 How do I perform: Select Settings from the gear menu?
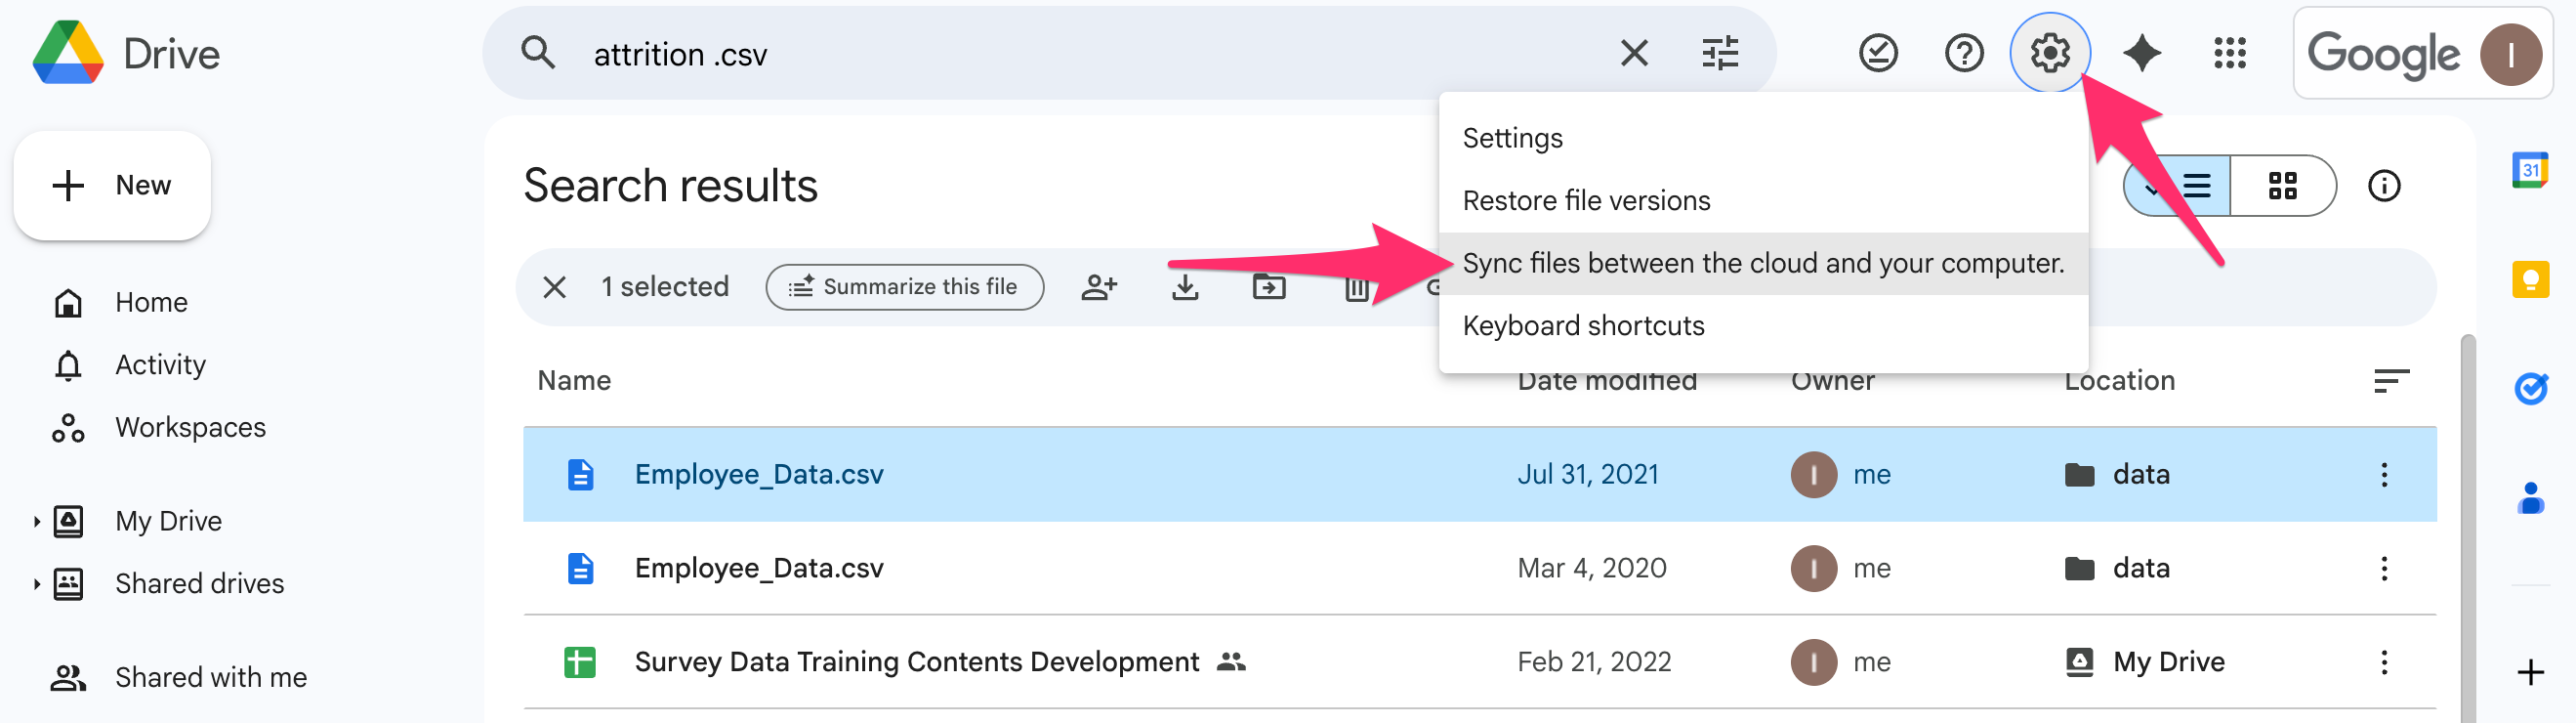pyautogui.click(x=1512, y=138)
